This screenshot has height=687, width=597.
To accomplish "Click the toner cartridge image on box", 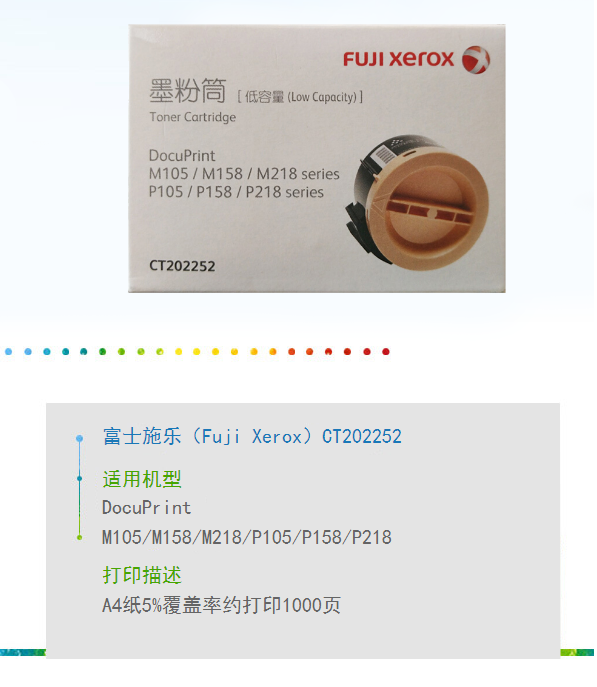I will click(416, 202).
